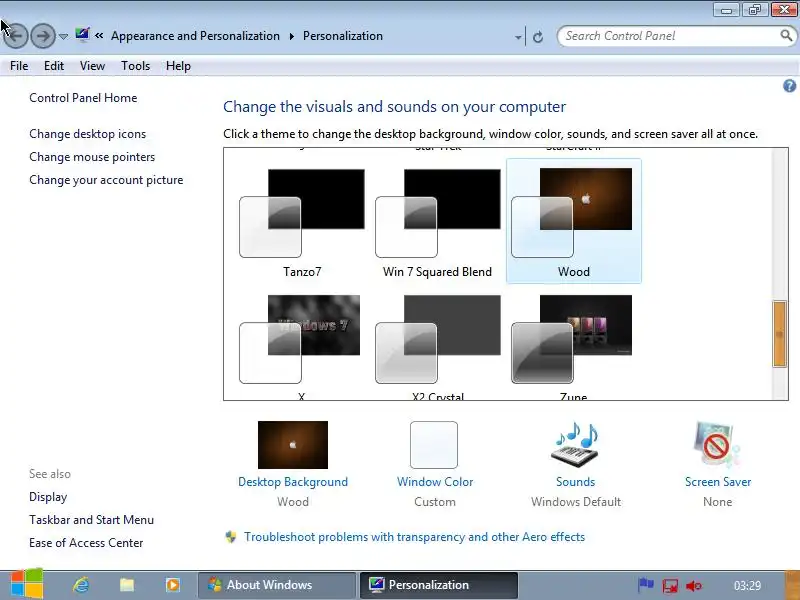Select the Win 7 Squared Blend theme
This screenshot has height=600, width=800.
(438, 221)
